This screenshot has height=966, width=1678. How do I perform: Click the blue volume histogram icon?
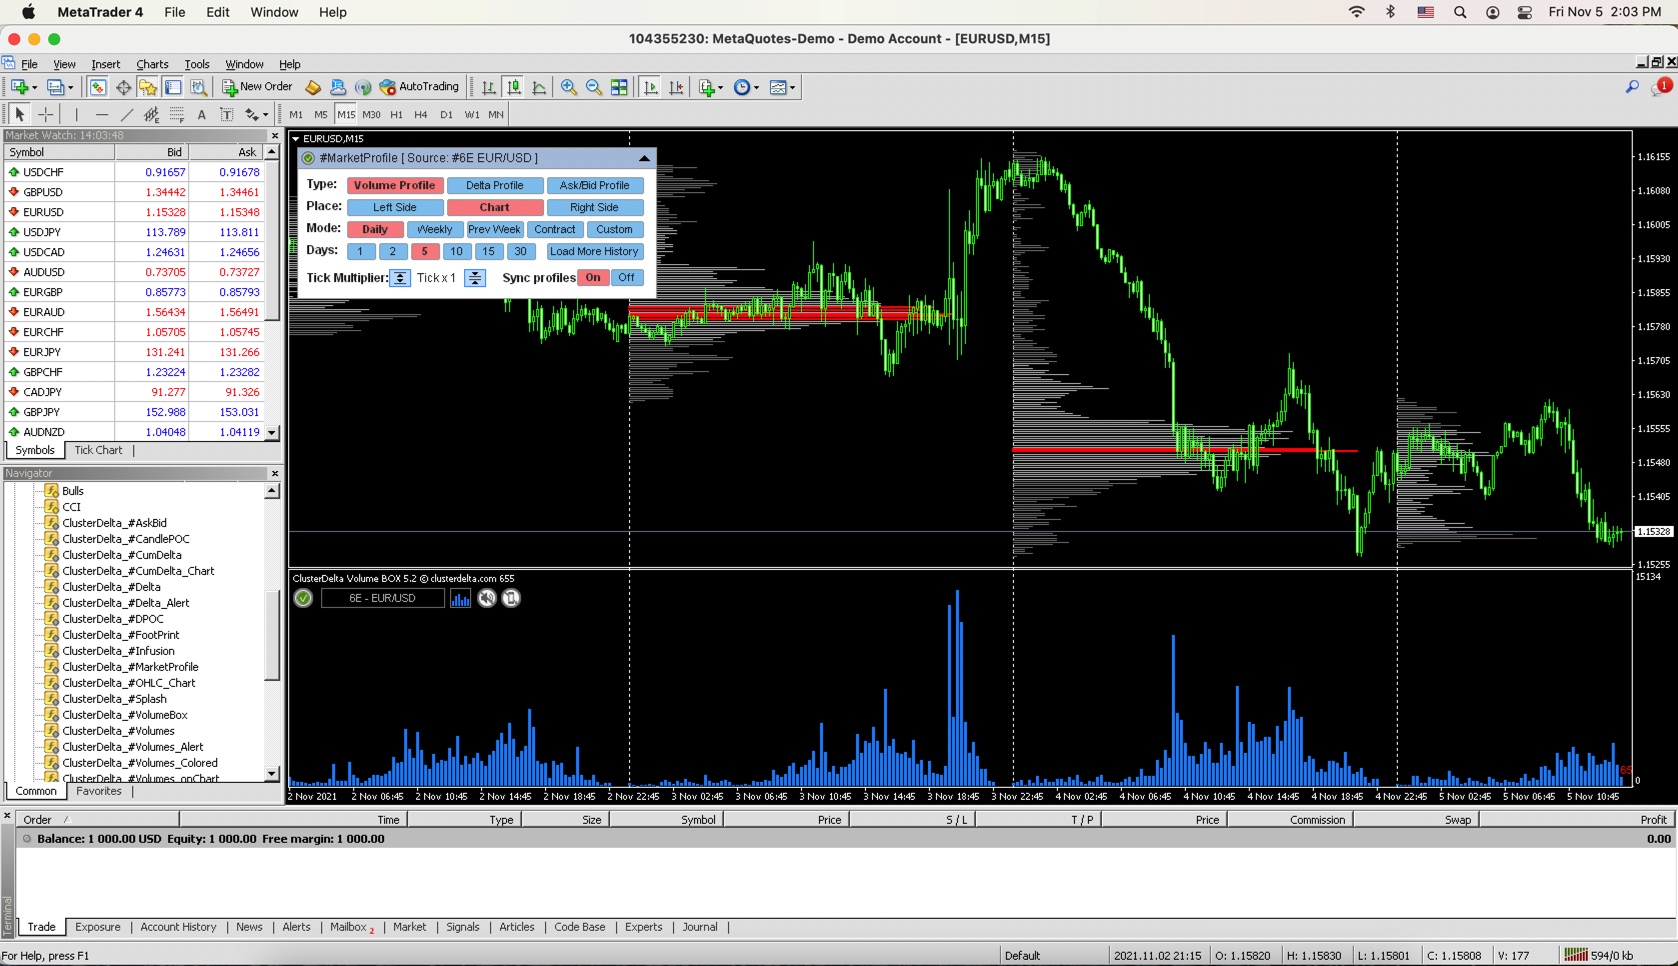(460, 598)
